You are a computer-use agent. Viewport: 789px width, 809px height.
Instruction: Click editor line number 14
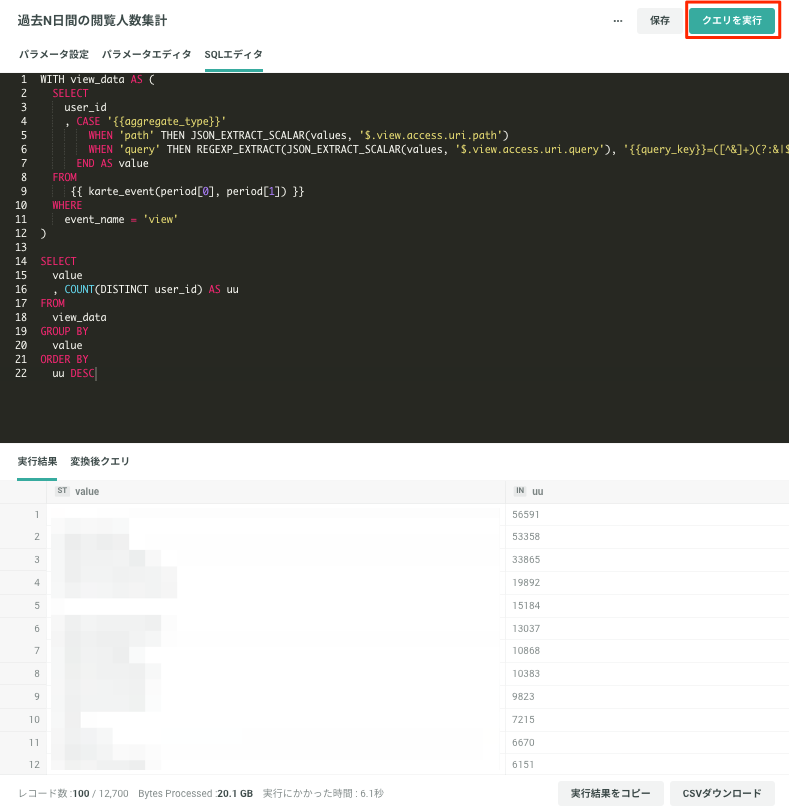(x=21, y=261)
